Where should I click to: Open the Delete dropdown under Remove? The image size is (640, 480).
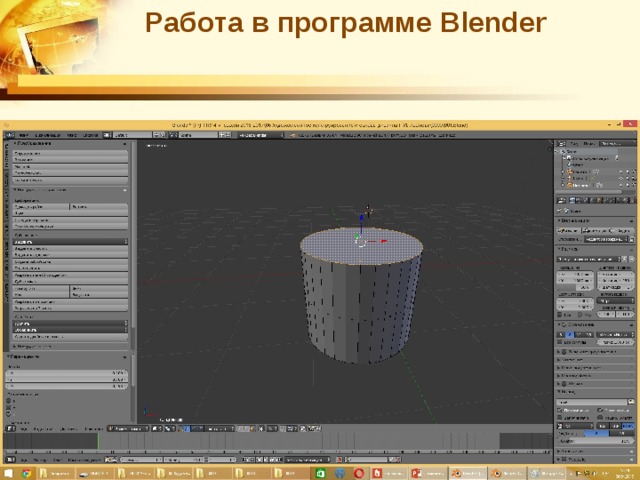70,323
